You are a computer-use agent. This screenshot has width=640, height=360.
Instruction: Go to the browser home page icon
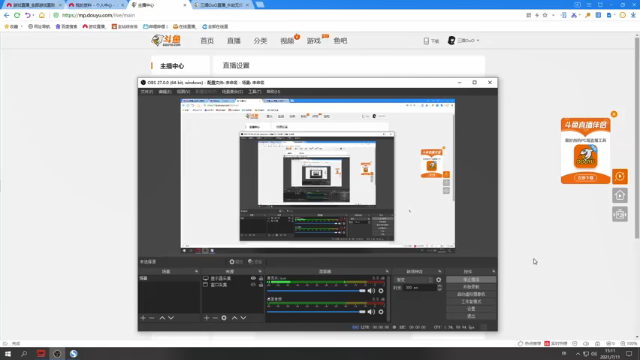click(x=42, y=15)
